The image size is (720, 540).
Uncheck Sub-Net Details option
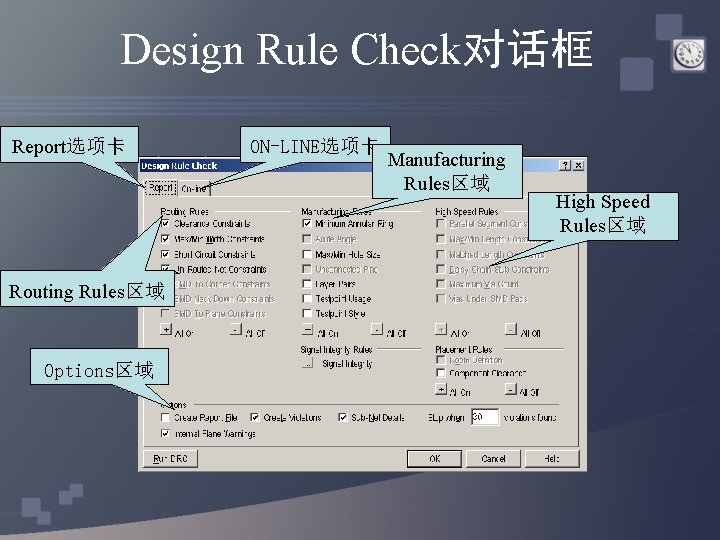click(342, 417)
